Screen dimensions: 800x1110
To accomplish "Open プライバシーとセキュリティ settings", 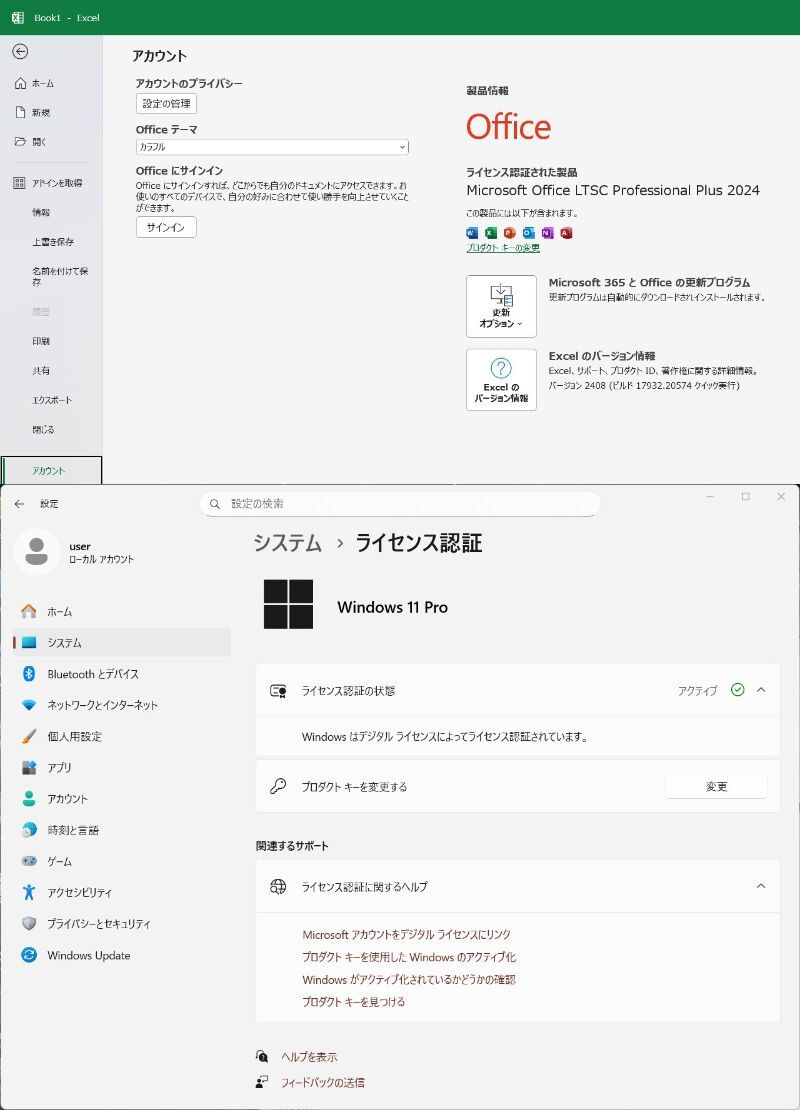I will [122, 924].
